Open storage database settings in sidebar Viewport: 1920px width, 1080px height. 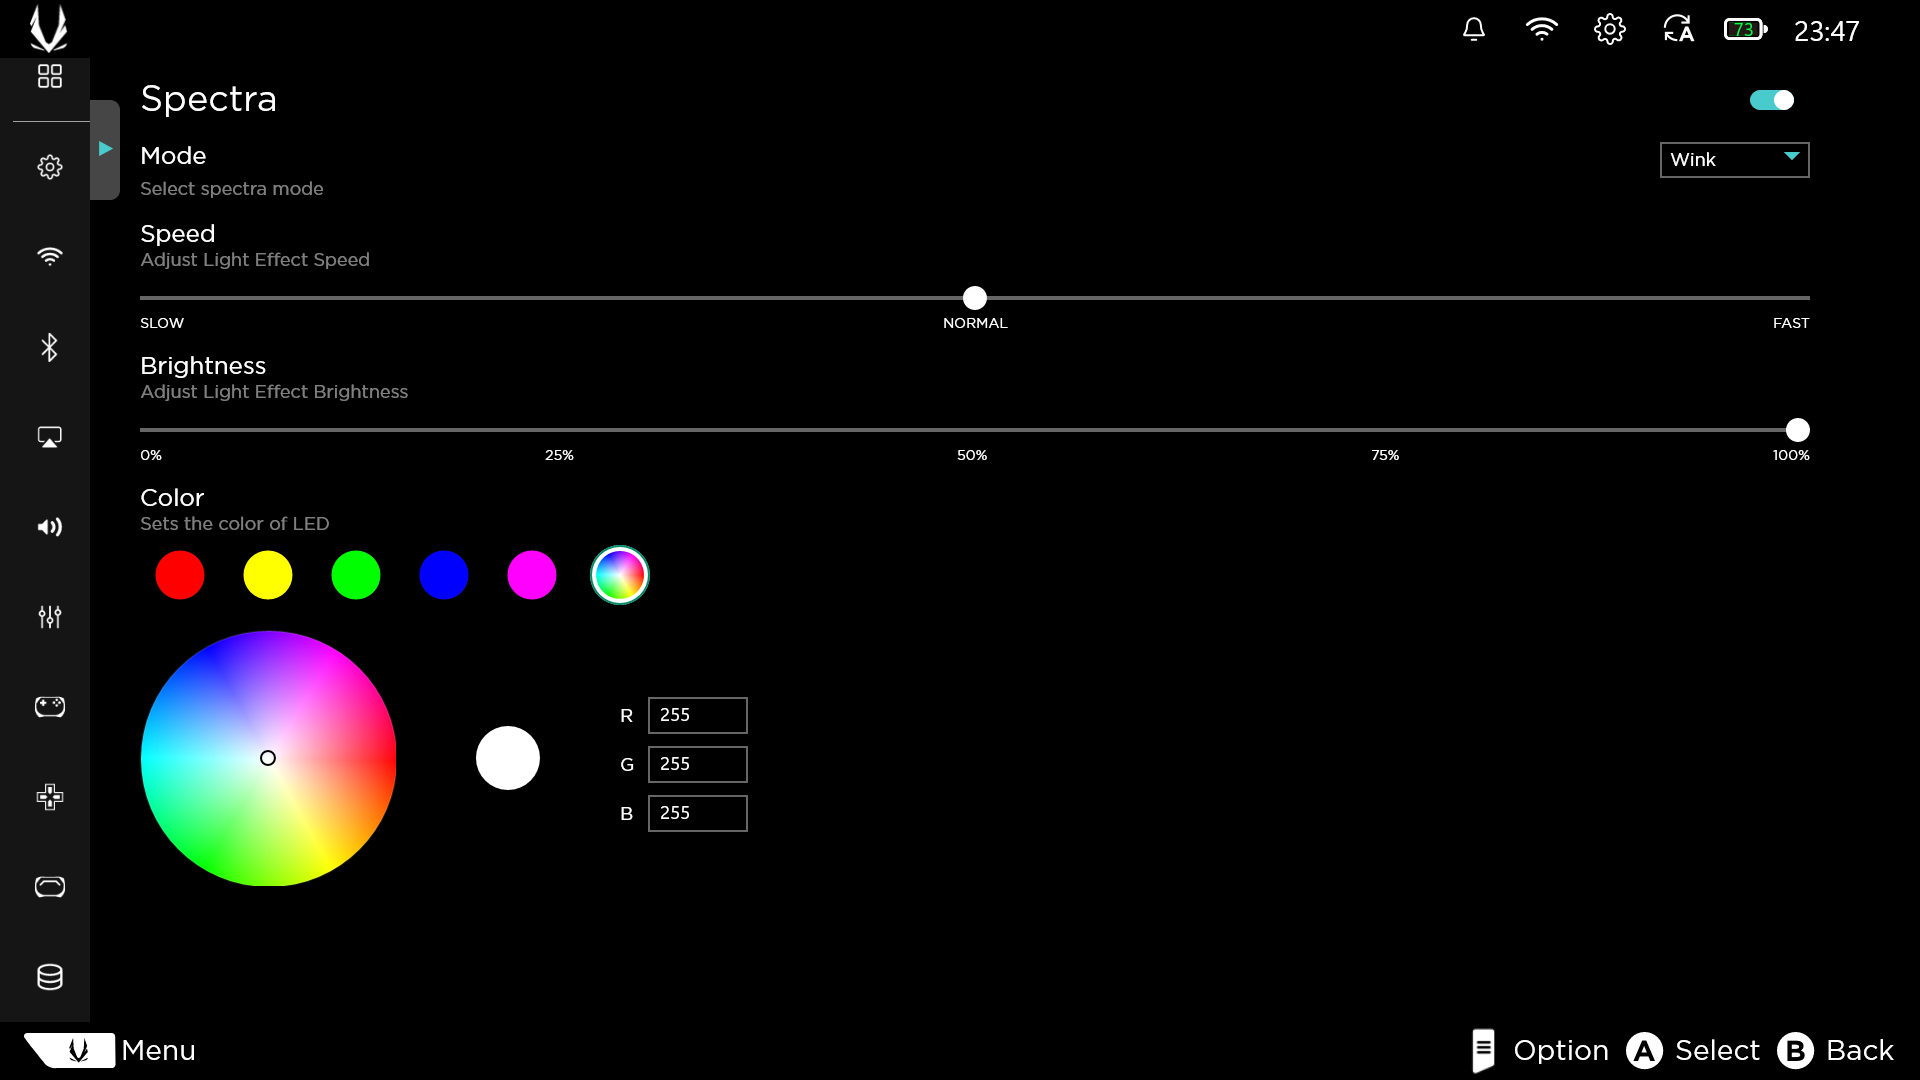tap(49, 977)
